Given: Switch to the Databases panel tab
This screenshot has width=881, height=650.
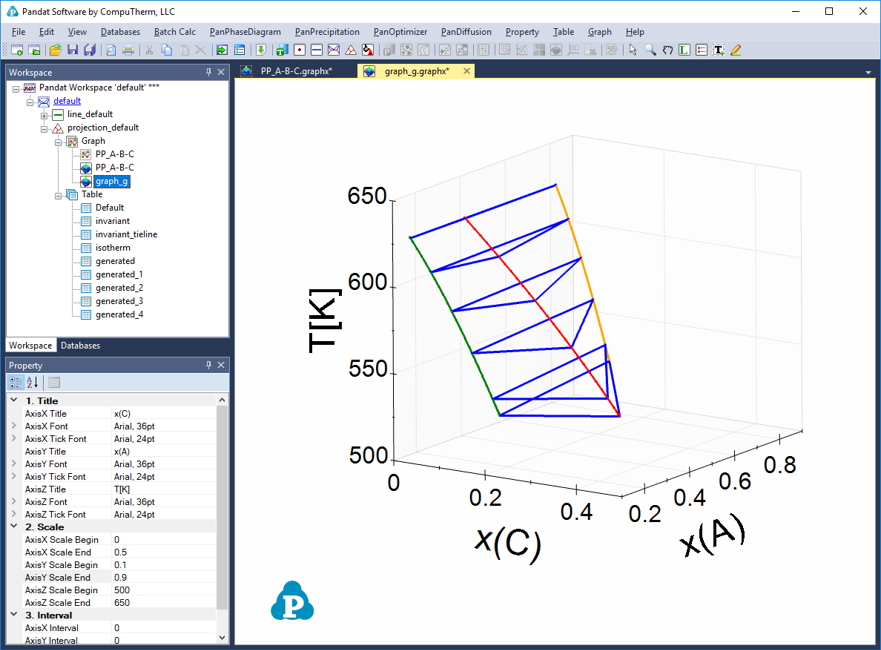Looking at the screenshot, I should click(x=80, y=345).
